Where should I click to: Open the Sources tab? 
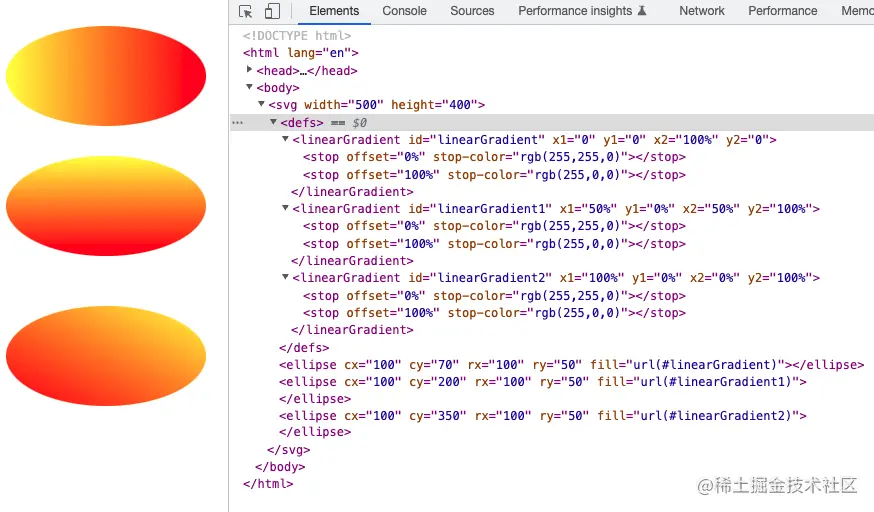(472, 11)
